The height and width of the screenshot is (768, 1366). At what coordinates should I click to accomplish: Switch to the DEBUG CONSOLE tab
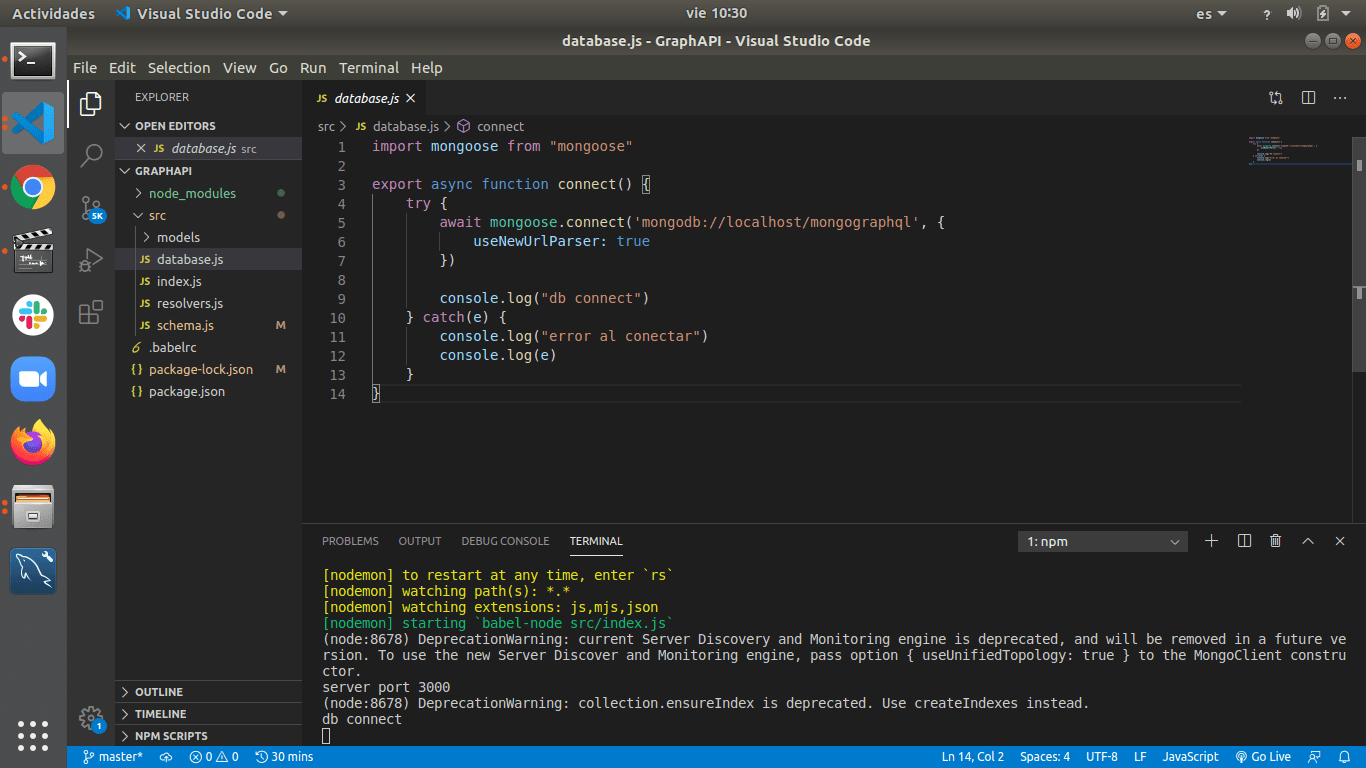(x=505, y=541)
